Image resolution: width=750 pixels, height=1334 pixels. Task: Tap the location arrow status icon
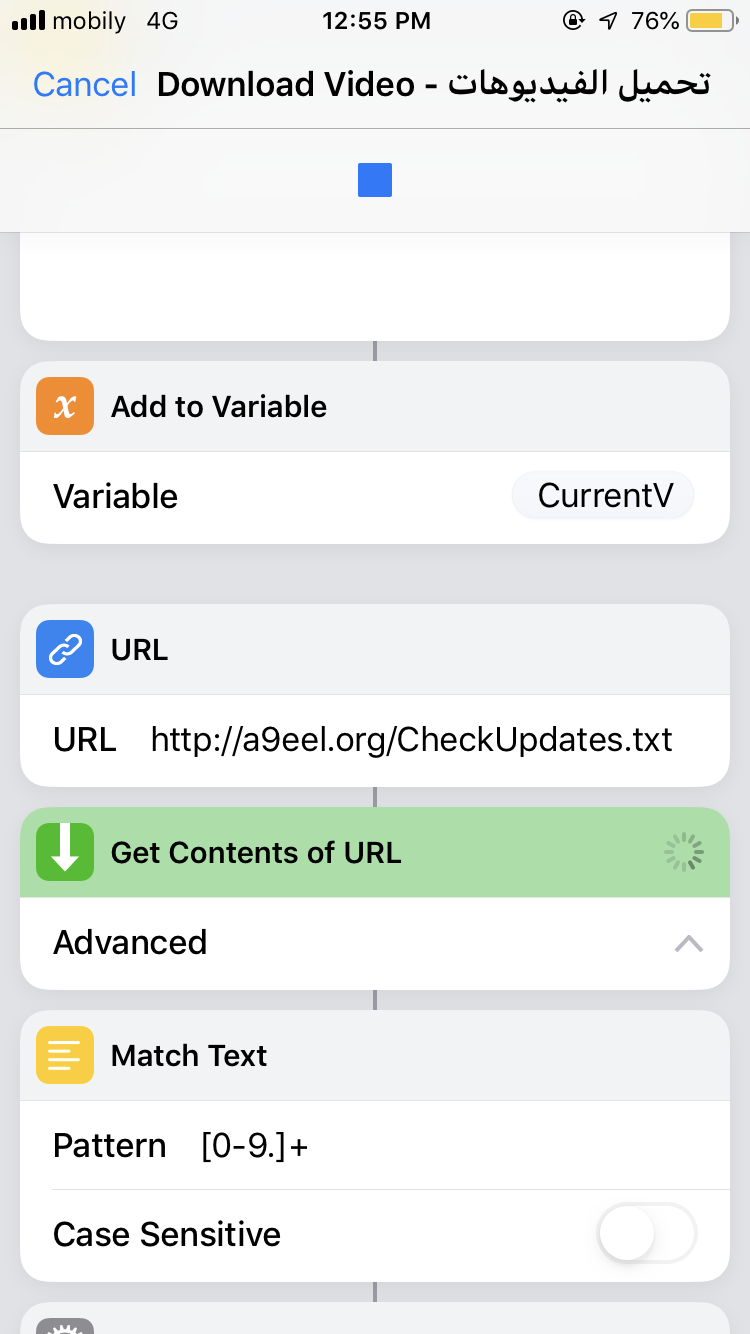(x=609, y=21)
